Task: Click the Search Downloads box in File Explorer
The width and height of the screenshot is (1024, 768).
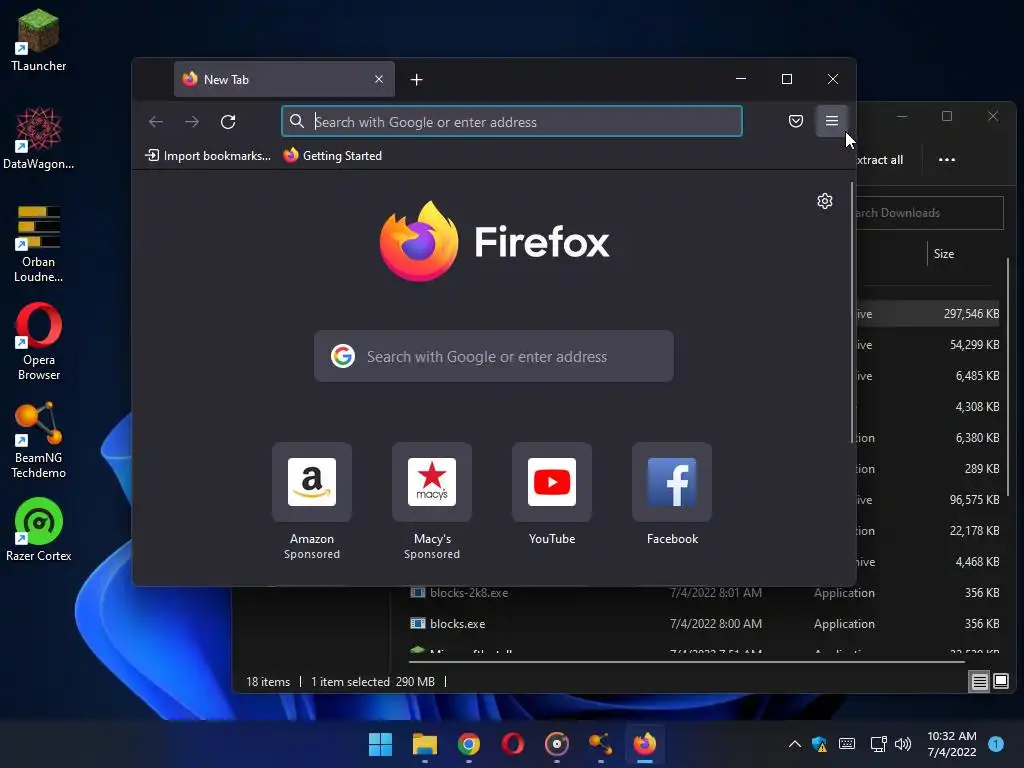Action: [x=930, y=213]
